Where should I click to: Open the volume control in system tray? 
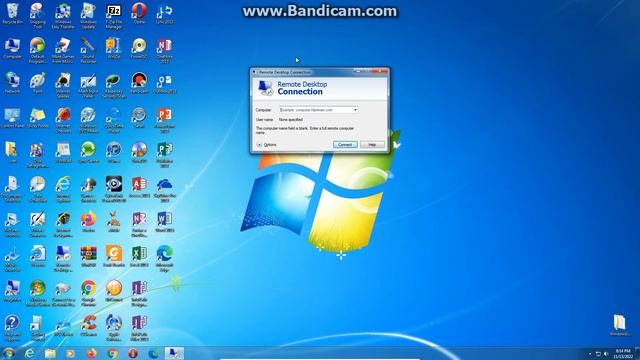click(x=606, y=354)
